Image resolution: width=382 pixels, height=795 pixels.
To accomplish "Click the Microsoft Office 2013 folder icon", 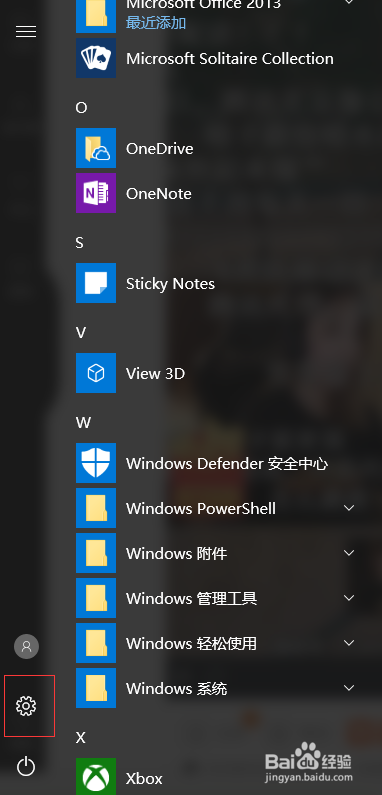I will [96, 16].
